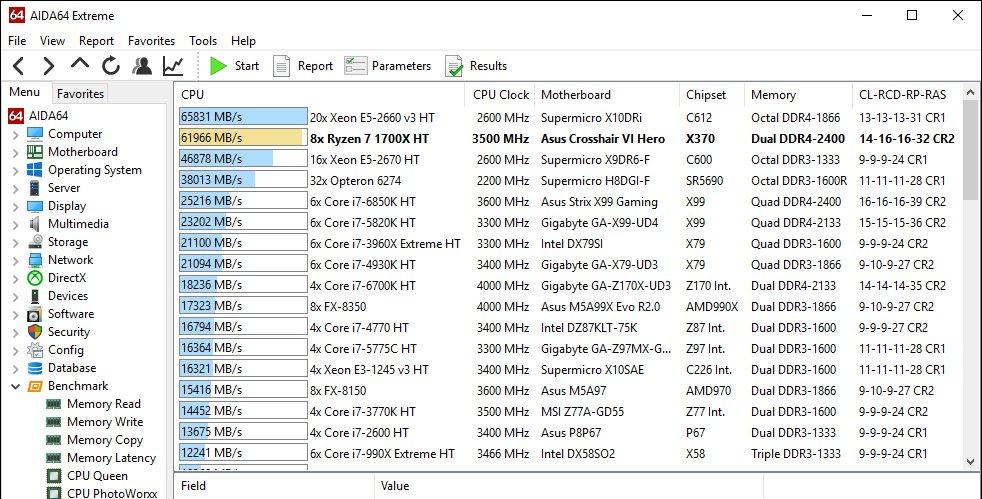Select the 8x FX-8350 result row
The height and width of the screenshot is (499, 982).
tap(569, 307)
